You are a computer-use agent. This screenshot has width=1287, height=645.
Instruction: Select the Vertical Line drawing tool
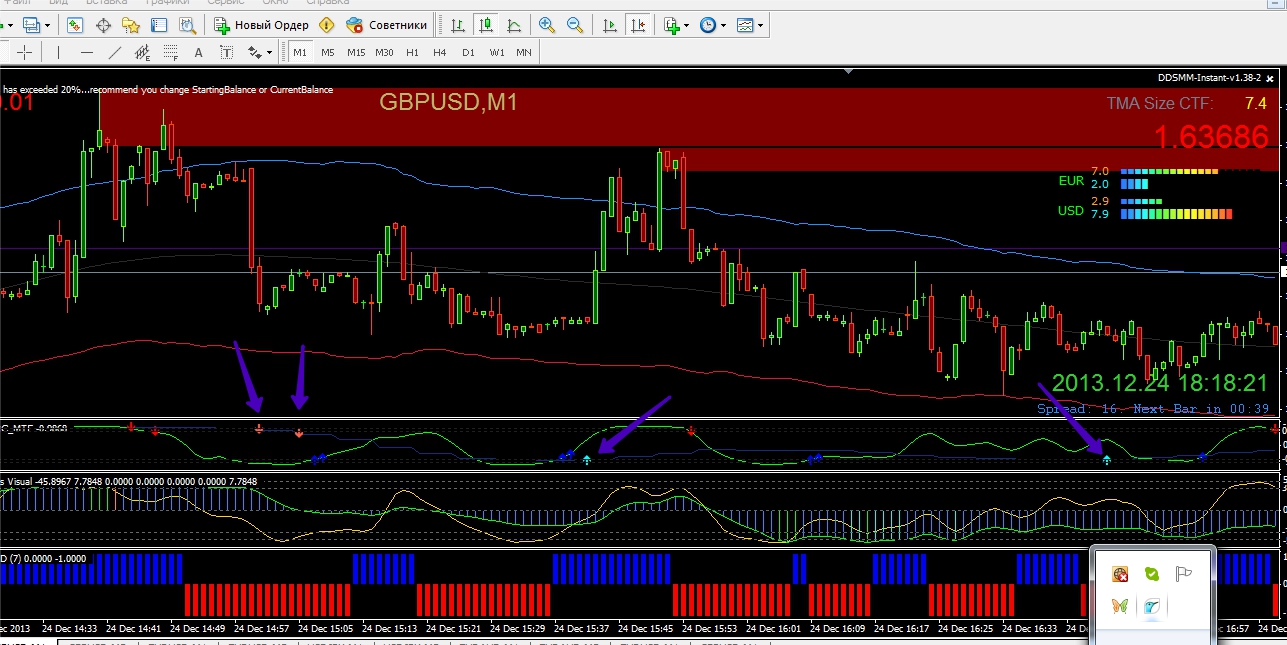[59, 52]
